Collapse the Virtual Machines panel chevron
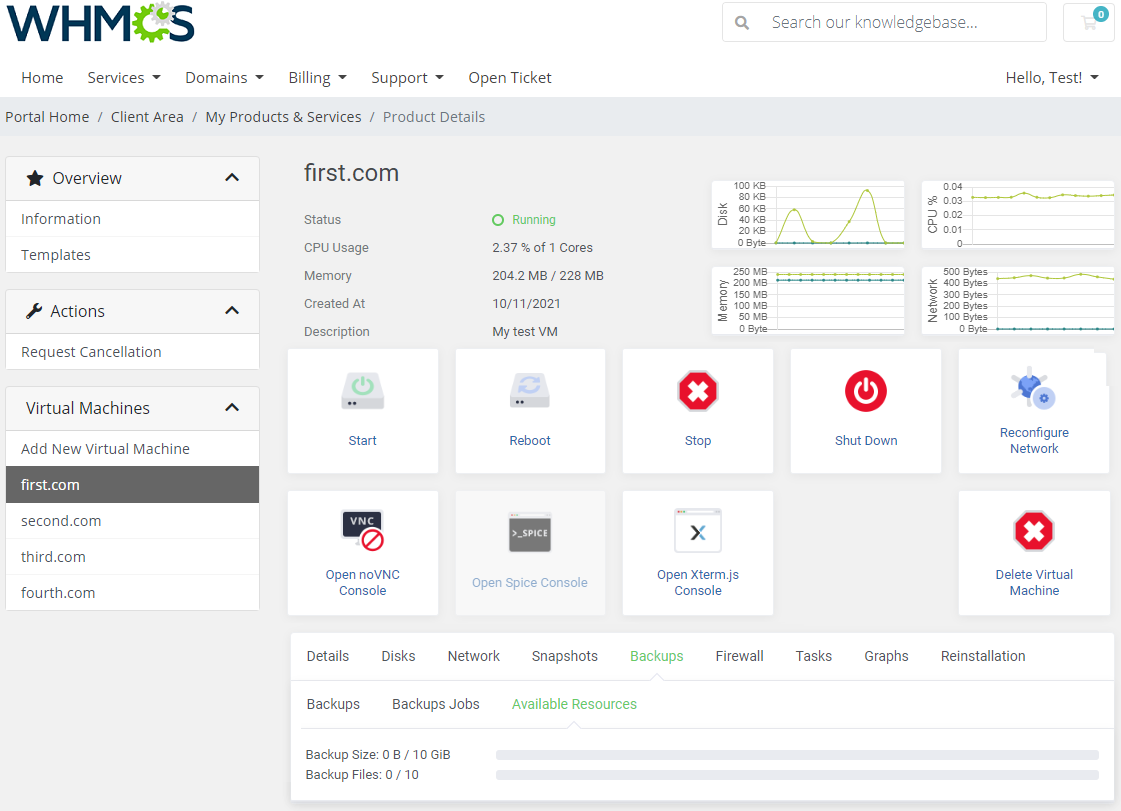Image resolution: width=1121 pixels, height=811 pixels. [x=232, y=408]
